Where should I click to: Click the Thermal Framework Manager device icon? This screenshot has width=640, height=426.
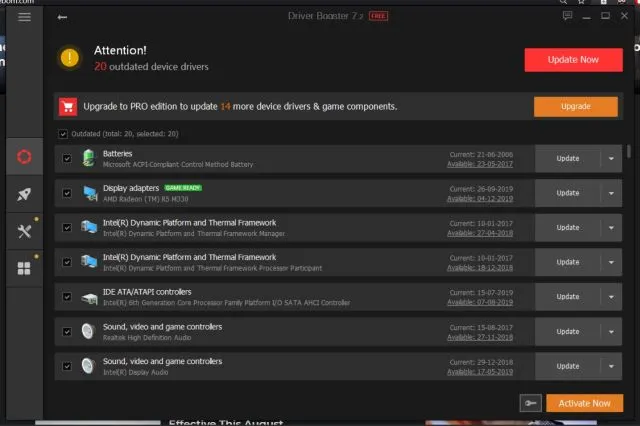pos(89,227)
